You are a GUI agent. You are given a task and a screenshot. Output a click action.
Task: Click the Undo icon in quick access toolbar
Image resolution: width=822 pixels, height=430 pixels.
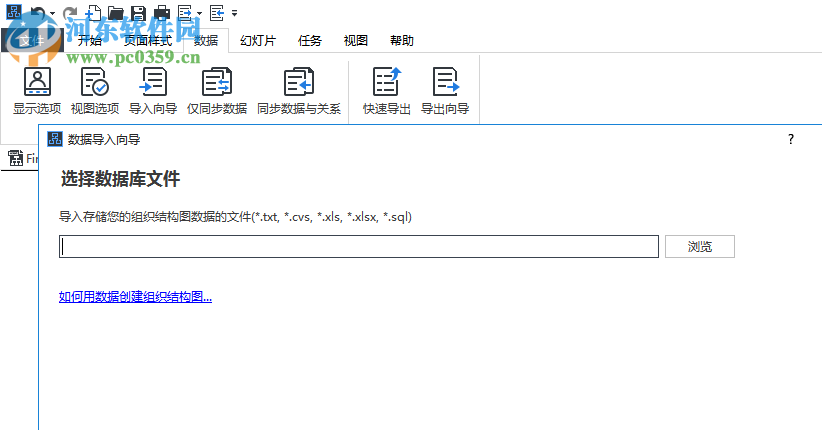pos(38,13)
